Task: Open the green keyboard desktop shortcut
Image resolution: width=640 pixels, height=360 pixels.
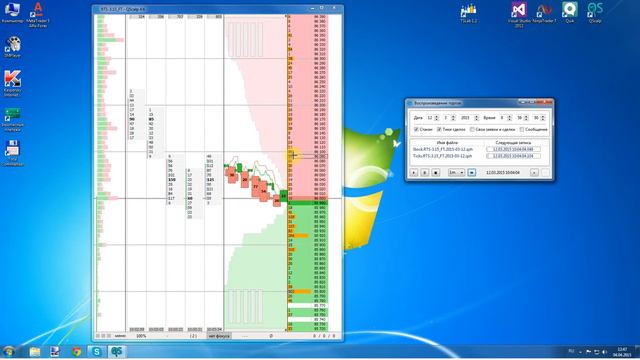Action: [x=12, y=119]
